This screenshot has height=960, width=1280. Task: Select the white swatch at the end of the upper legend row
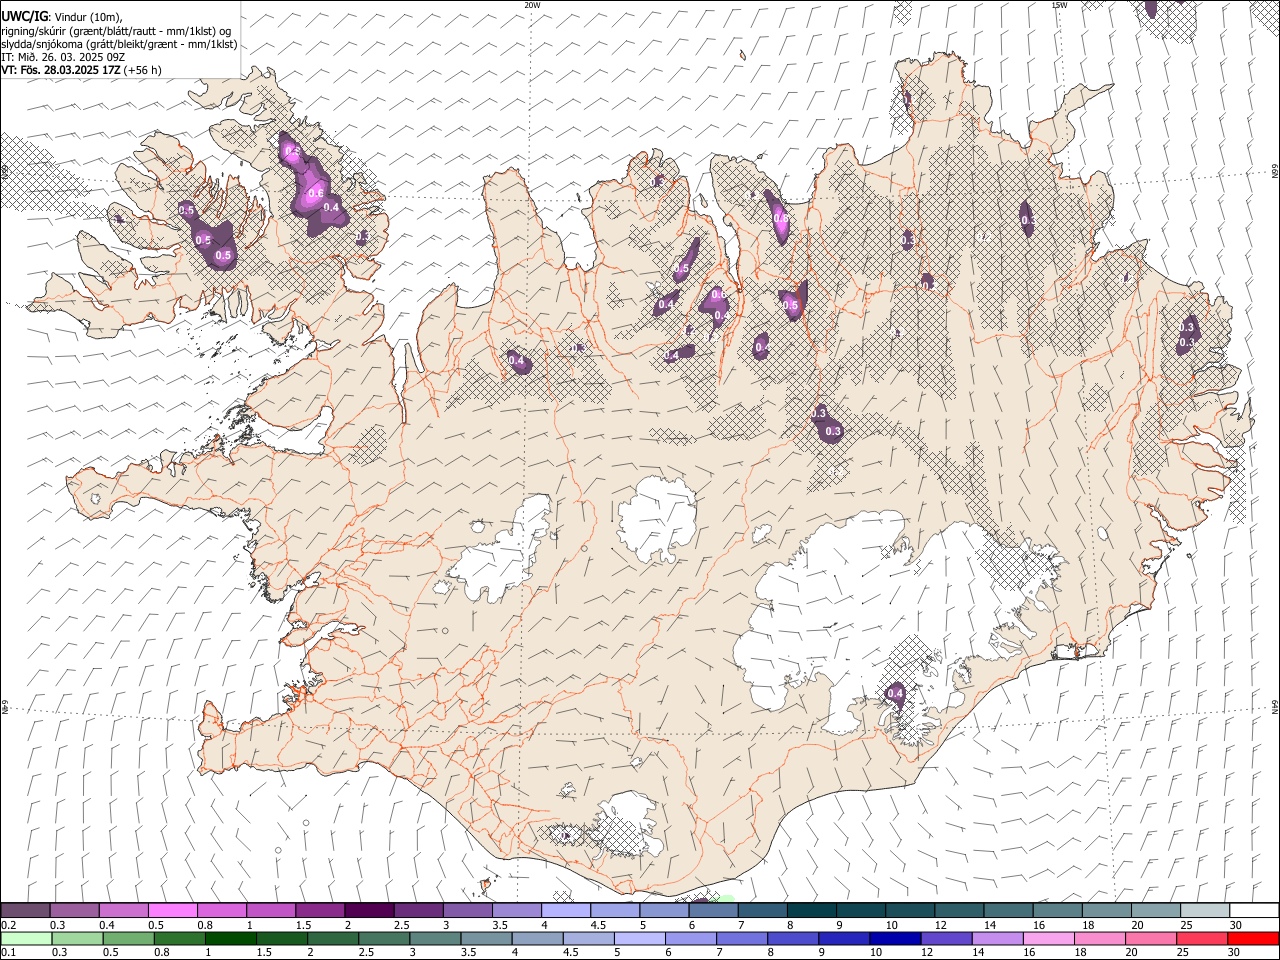1254,911
